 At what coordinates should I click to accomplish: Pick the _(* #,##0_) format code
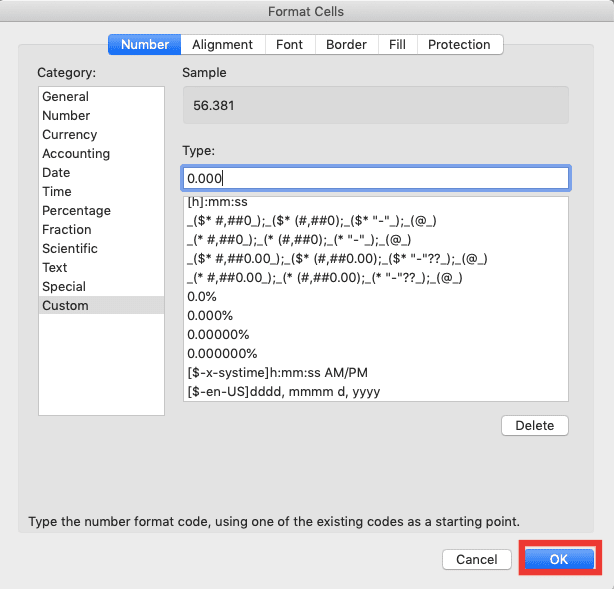[x=376, y=240]
